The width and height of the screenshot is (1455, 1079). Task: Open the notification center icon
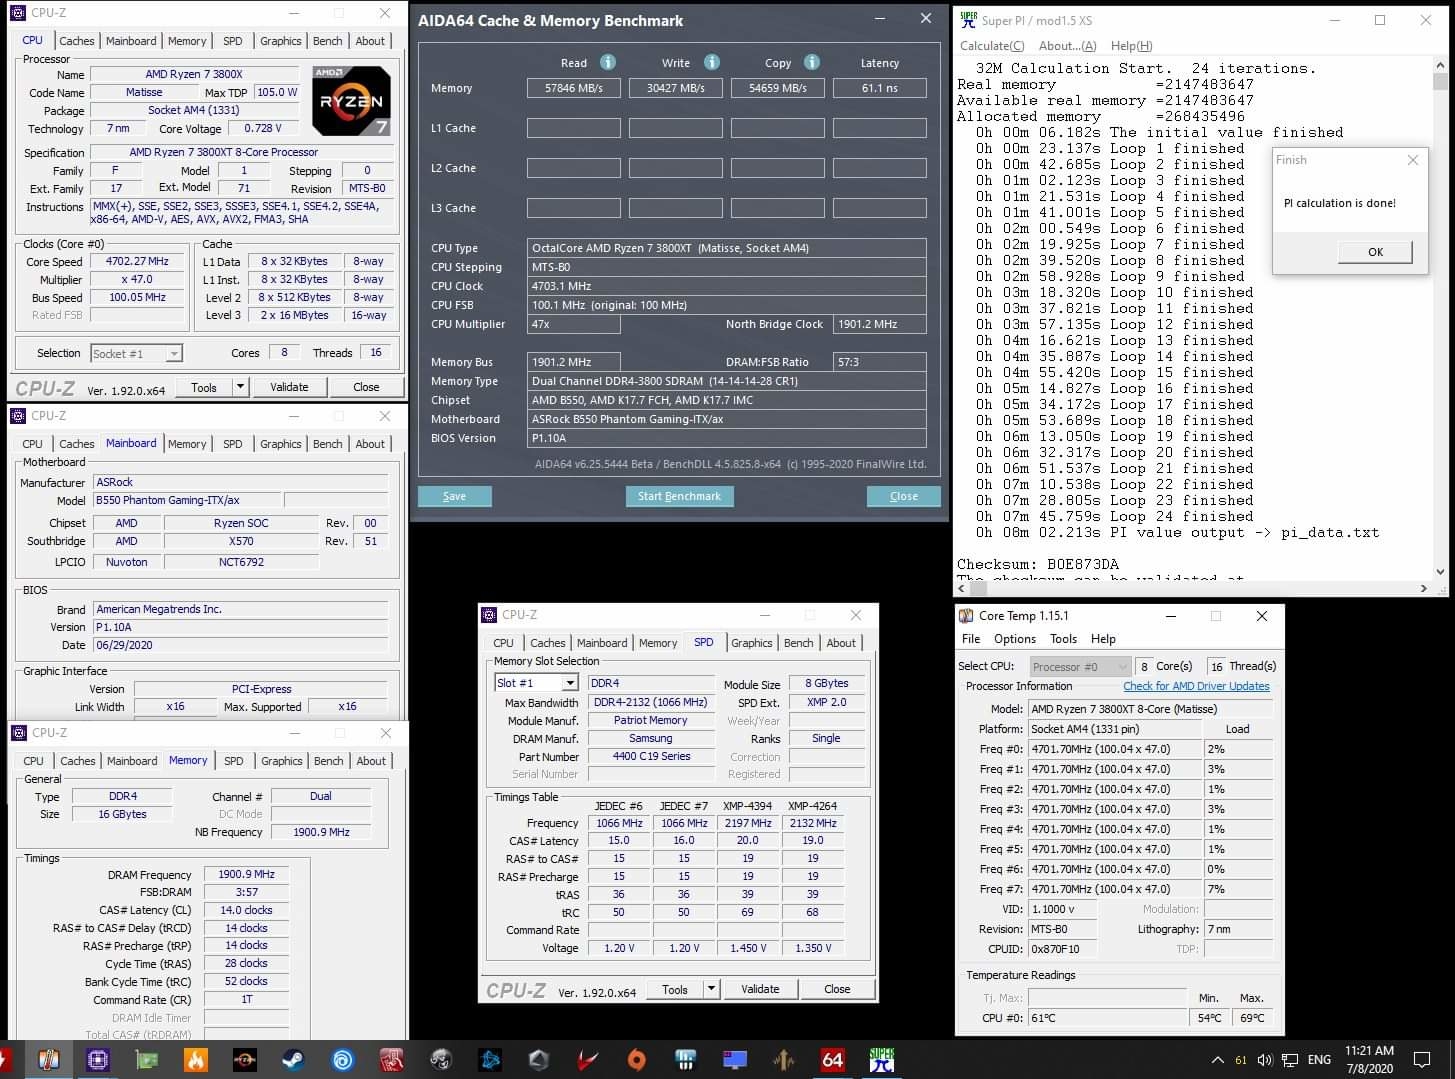coord(1422,1059)
